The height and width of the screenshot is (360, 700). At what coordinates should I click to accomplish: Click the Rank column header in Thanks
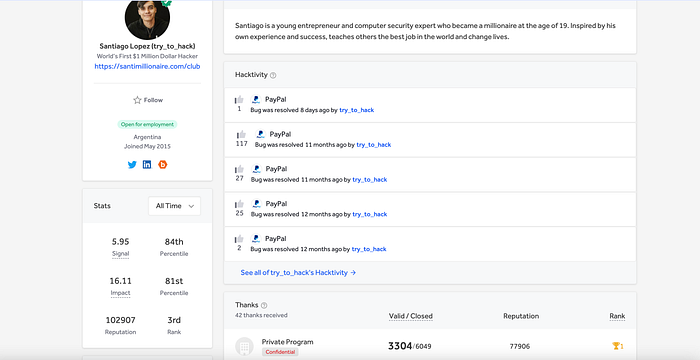pos(617,316)
